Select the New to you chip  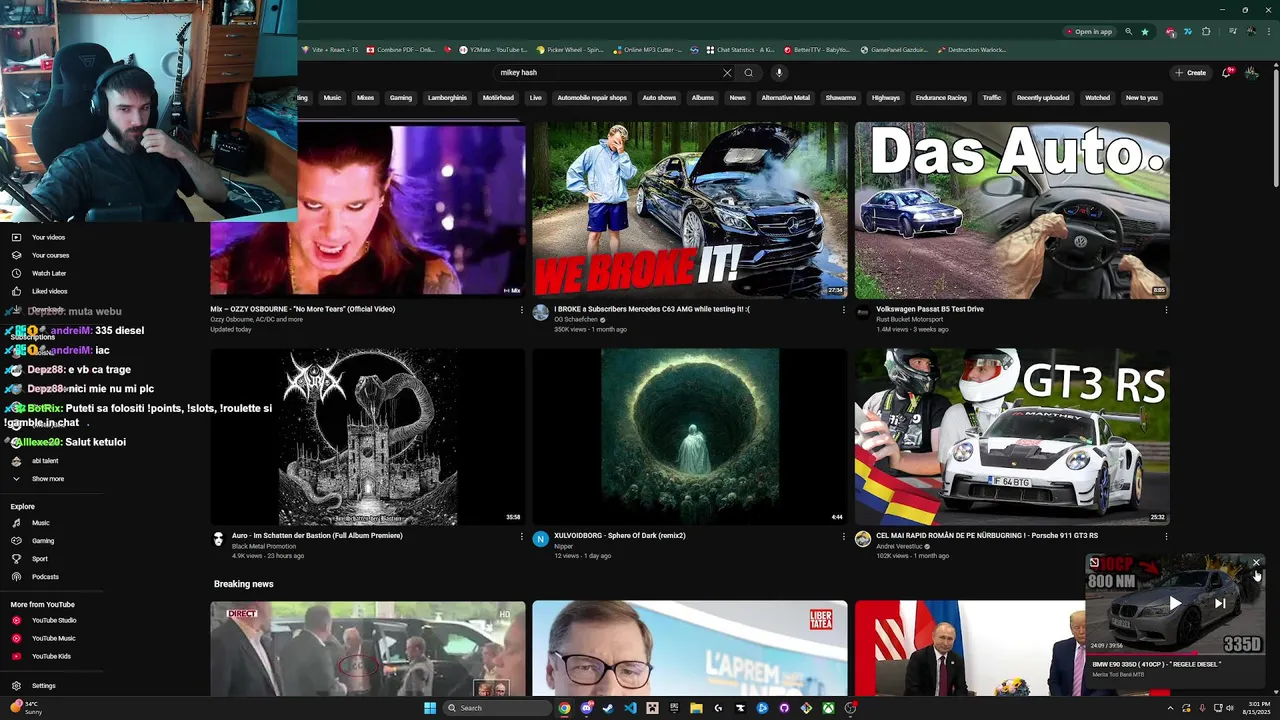[x=1141, y=98]
